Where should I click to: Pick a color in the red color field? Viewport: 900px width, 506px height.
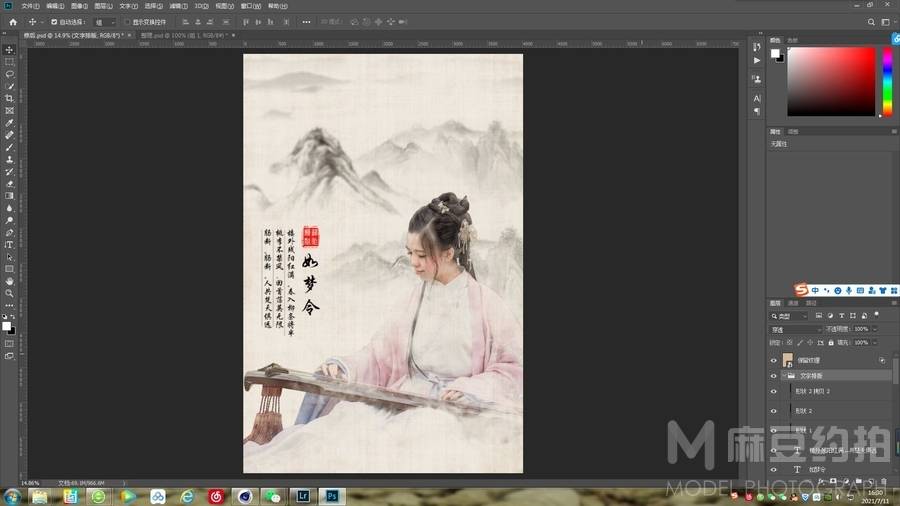(x=831, y=81)
